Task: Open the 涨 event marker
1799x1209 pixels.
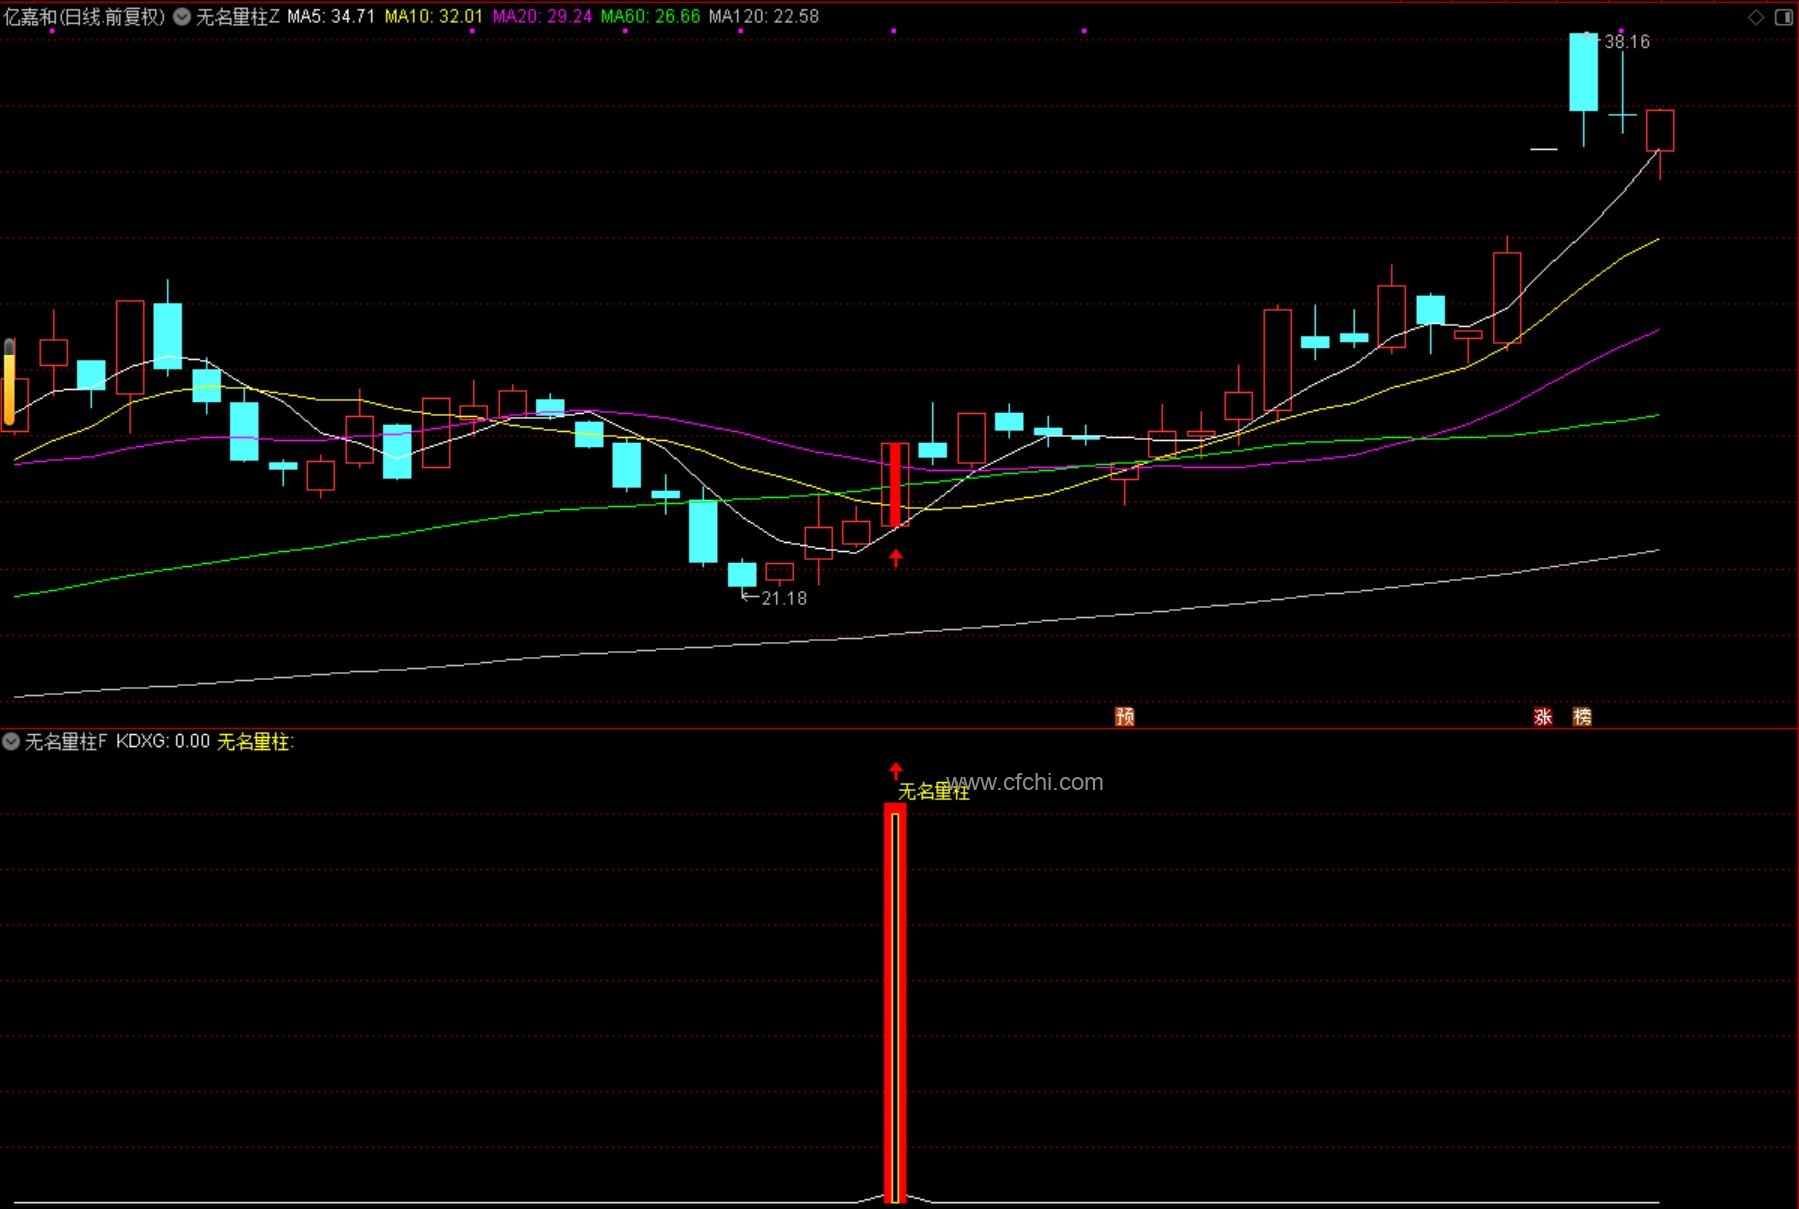Action: 1543,716
